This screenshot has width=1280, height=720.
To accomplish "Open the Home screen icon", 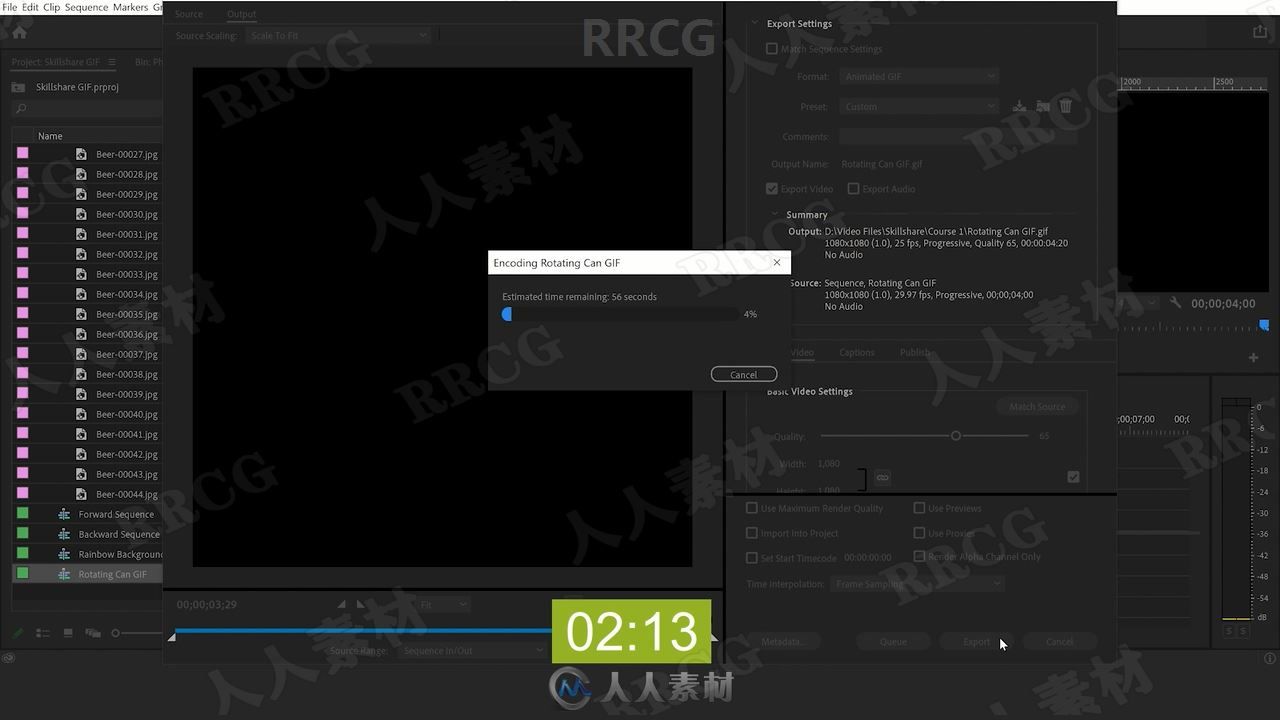I will [x=19, y=32].
